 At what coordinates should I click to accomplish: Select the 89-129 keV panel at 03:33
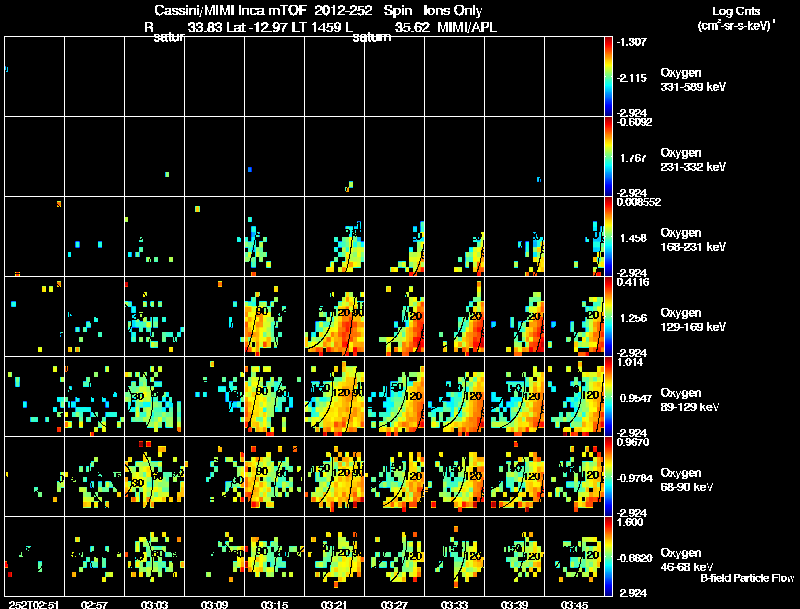point(454,397)
